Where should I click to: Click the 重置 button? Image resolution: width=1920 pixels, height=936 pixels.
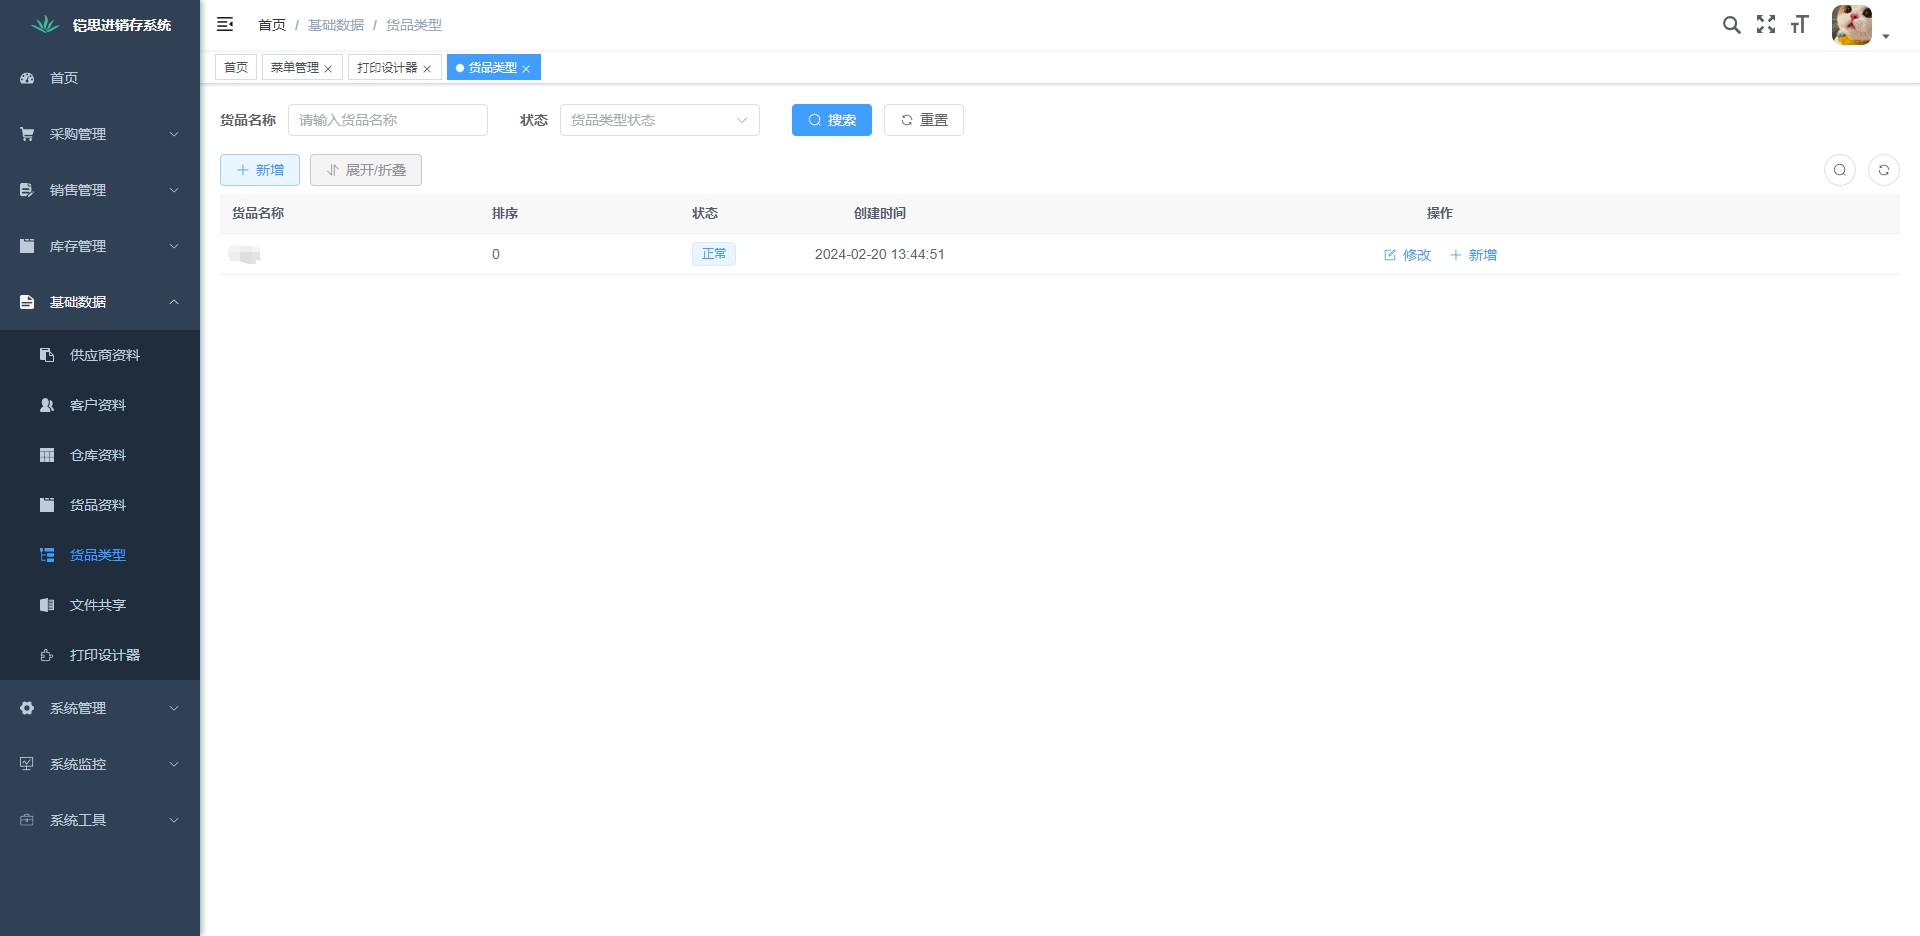[x=923, y=120]
